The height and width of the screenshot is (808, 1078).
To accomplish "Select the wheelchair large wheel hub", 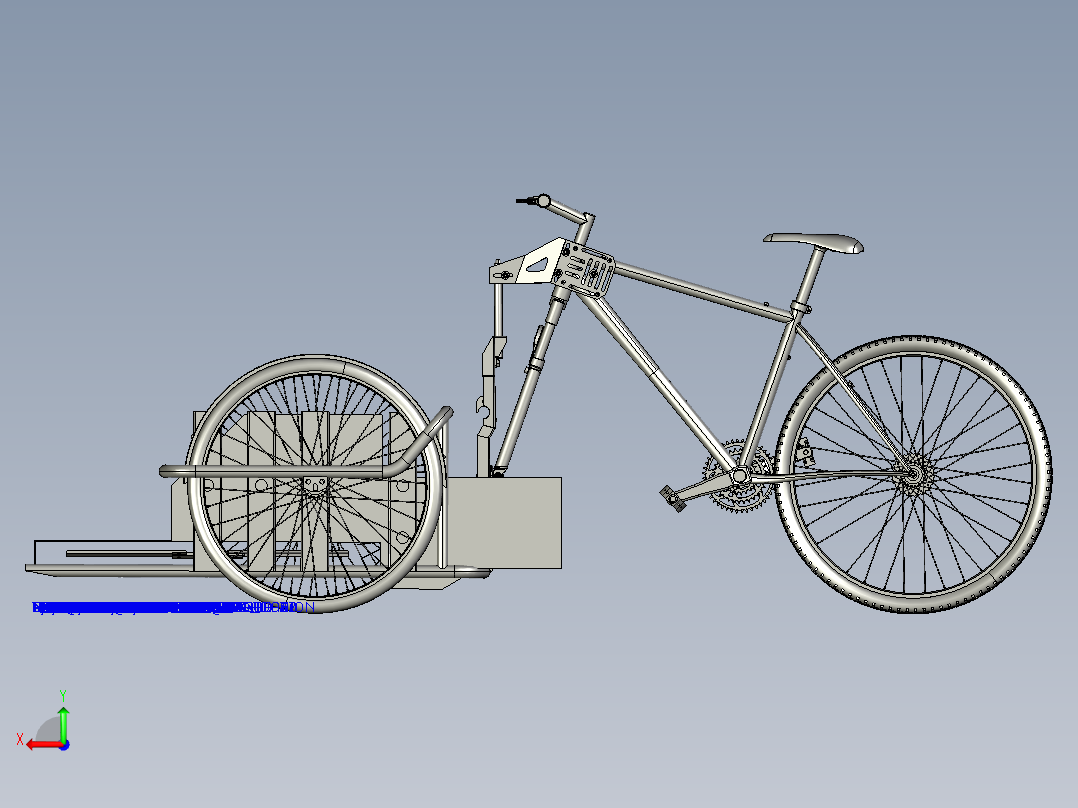I will point(314,485).
